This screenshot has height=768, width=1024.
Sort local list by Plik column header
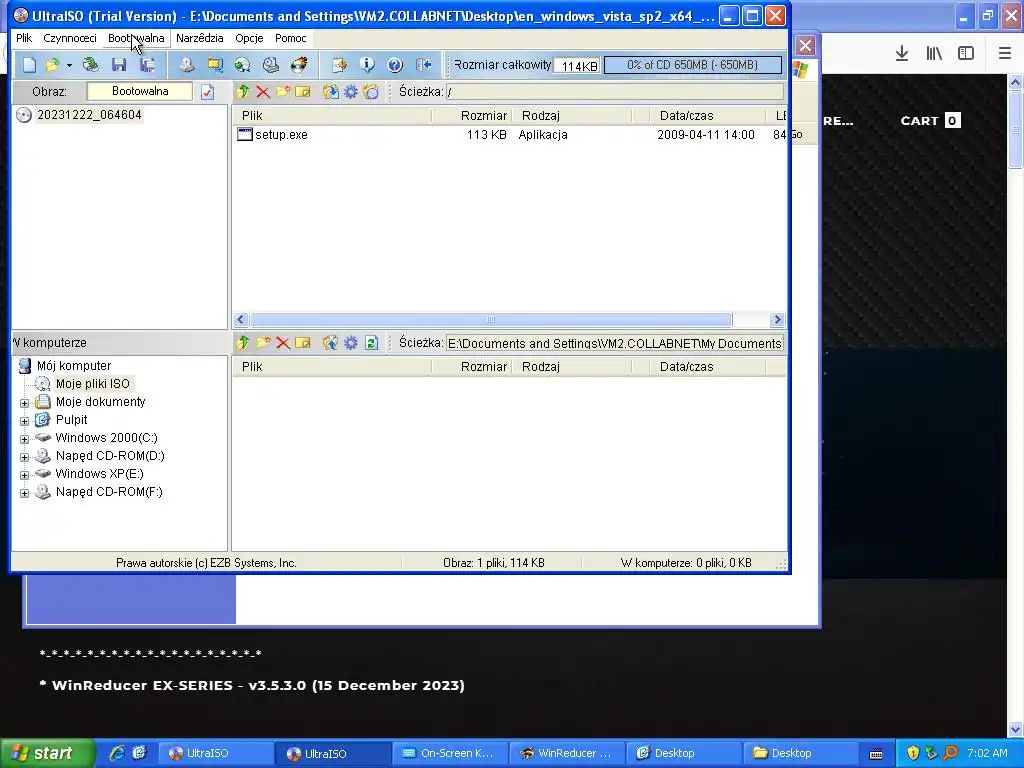tap(332, 367)
